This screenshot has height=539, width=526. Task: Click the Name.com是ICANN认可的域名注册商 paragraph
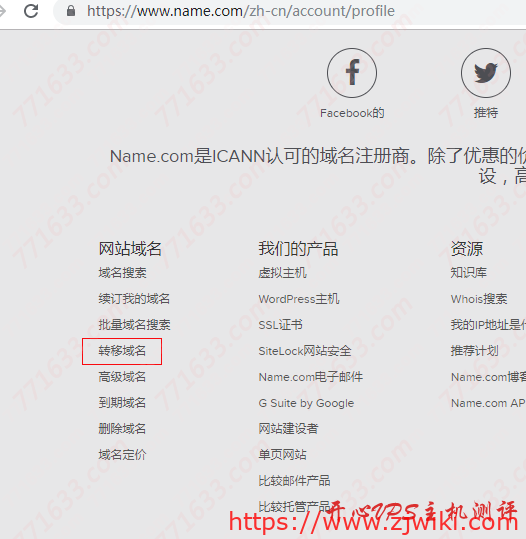[x=318, y=166]
